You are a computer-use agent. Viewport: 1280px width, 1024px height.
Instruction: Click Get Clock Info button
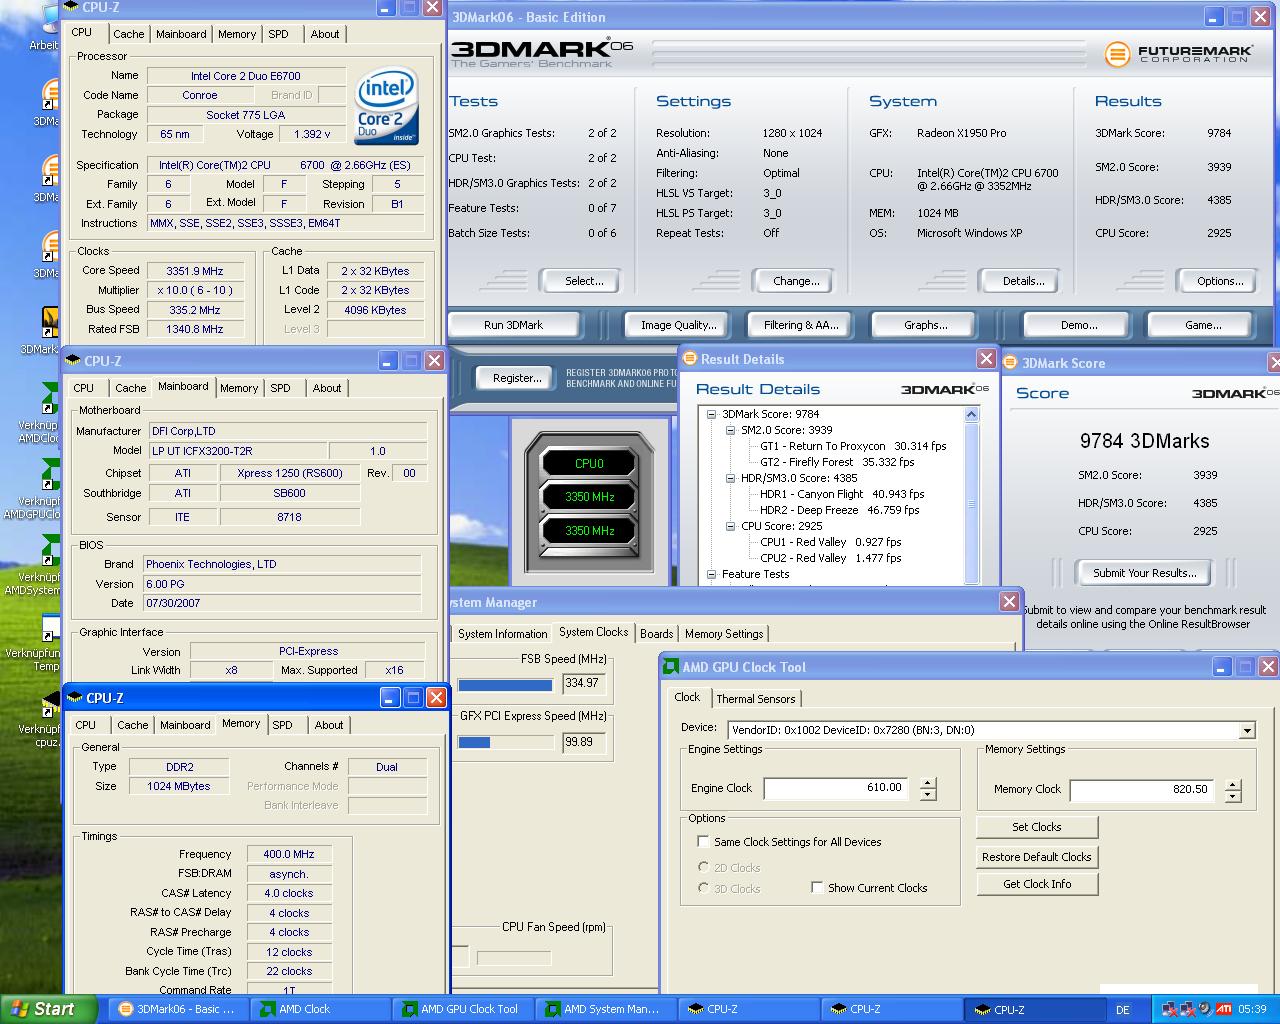[1036, 884]
